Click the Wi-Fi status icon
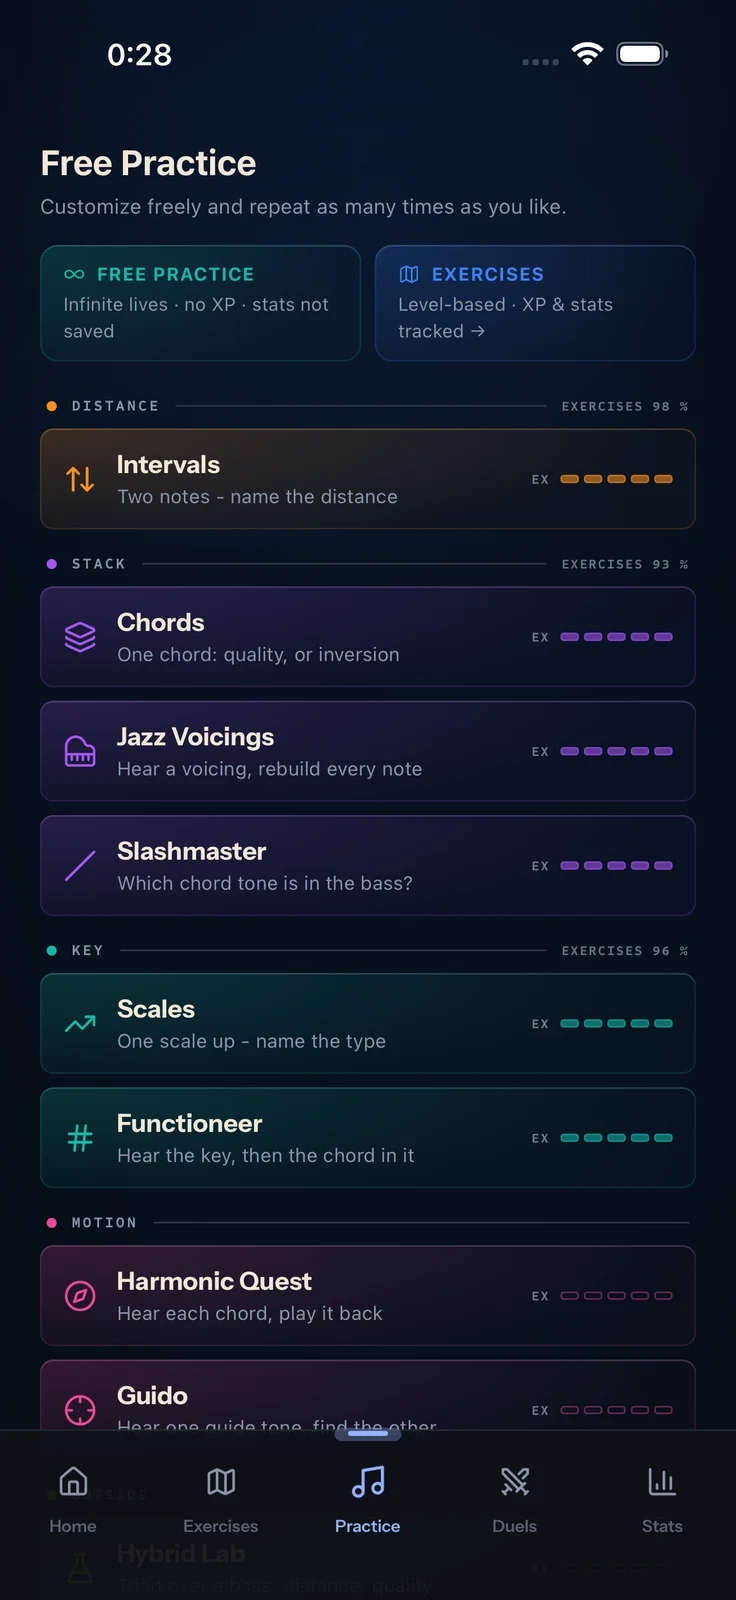This screenshot has height=1600, width=736. click(x=587, y=54)
